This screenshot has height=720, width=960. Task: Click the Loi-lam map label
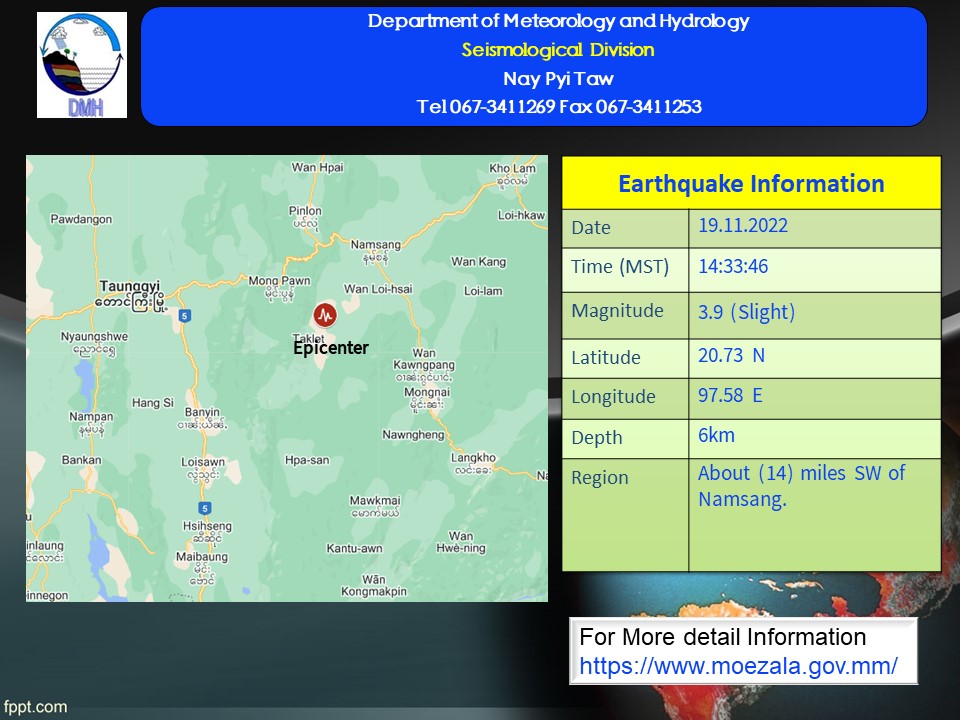tap(483, 291)
